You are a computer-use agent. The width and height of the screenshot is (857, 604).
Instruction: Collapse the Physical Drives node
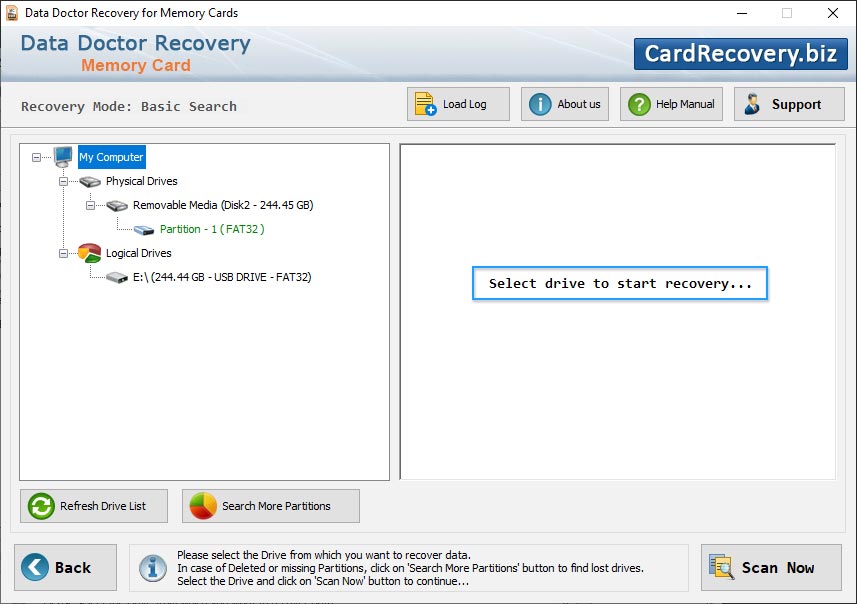pyautogui.click(x=63, y=181)
